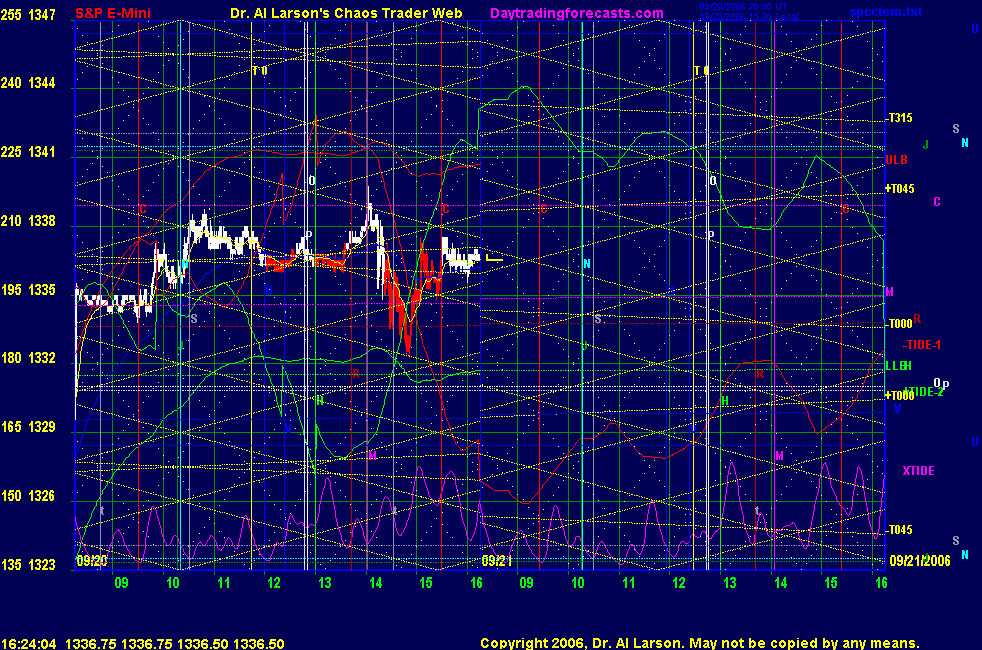
Task: Click the "09/20/2006 15:30 Local" timestamp
Action: tap(749, 17)
